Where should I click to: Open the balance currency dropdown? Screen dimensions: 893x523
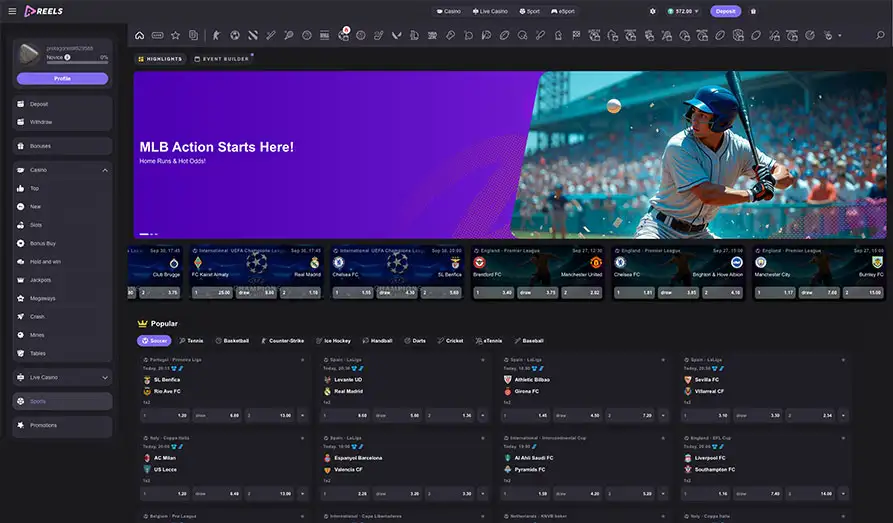683,11
